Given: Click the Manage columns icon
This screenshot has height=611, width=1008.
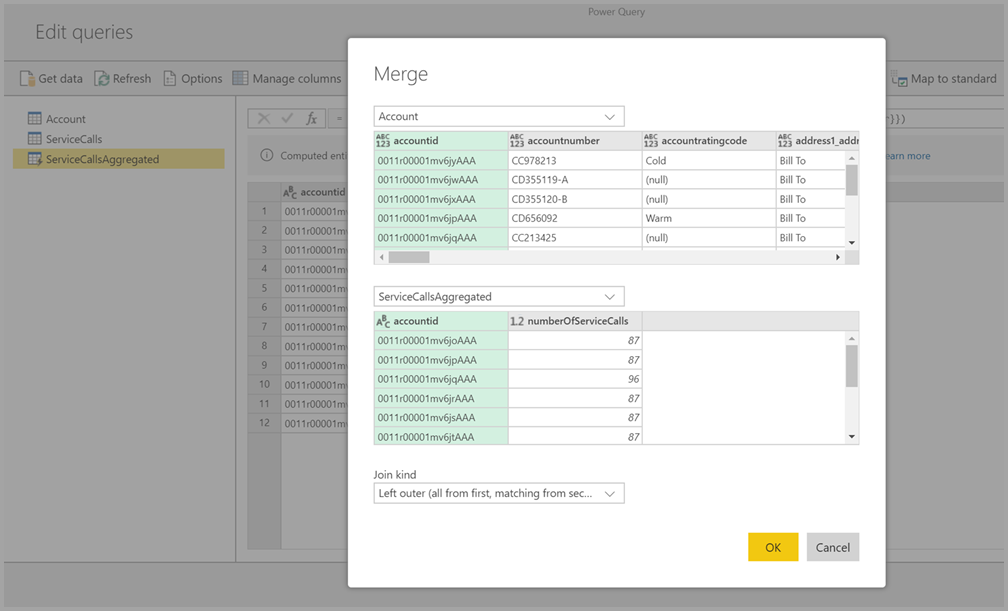Looking at the screenshot, I should click(240, 78).
